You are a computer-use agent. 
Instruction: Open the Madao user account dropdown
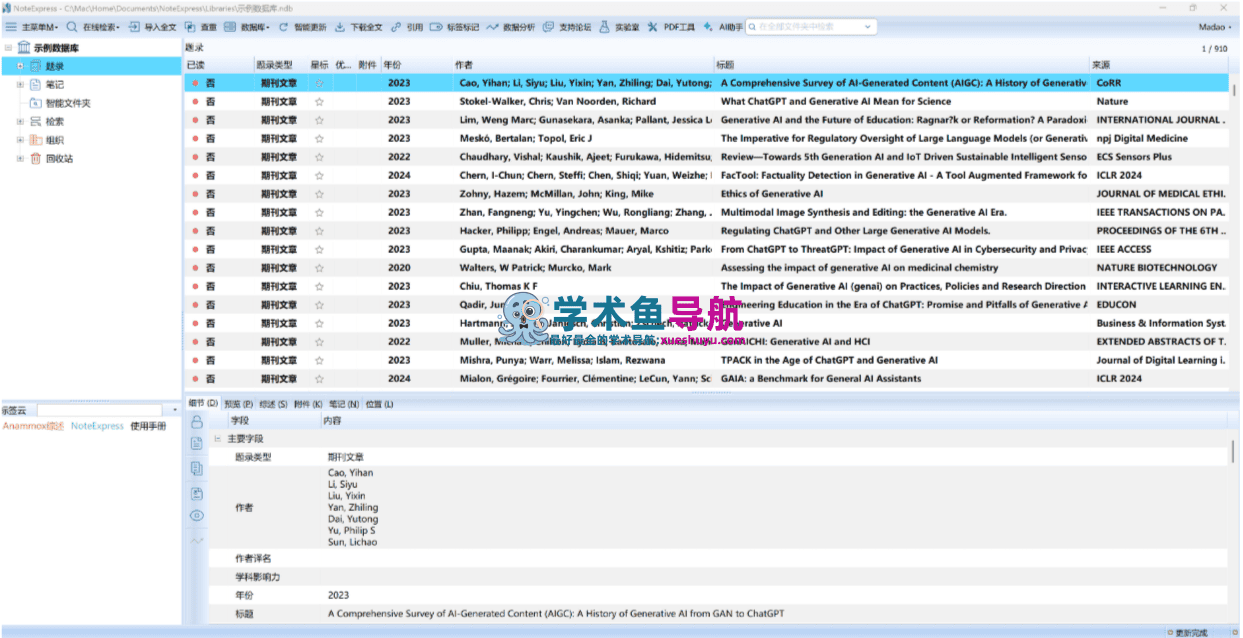(x=1215, y=27)
